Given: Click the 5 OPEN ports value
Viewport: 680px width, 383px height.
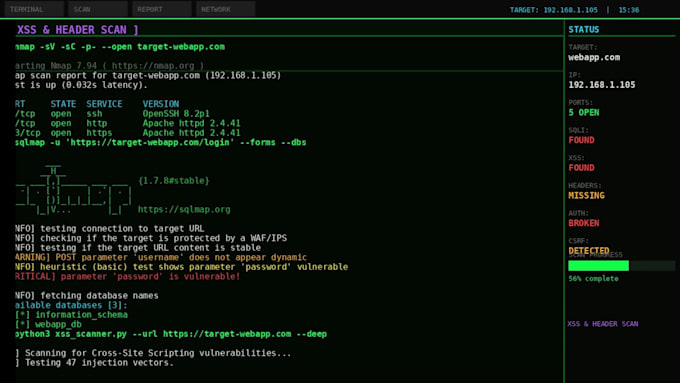Looking at the screenshot, I should (x=584, y=112).
